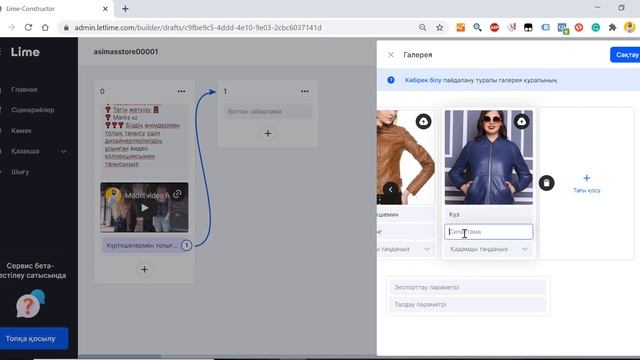Add an element with plus in block 0
This screenshot has width=640, height=360.
click(x=144, y=269)
